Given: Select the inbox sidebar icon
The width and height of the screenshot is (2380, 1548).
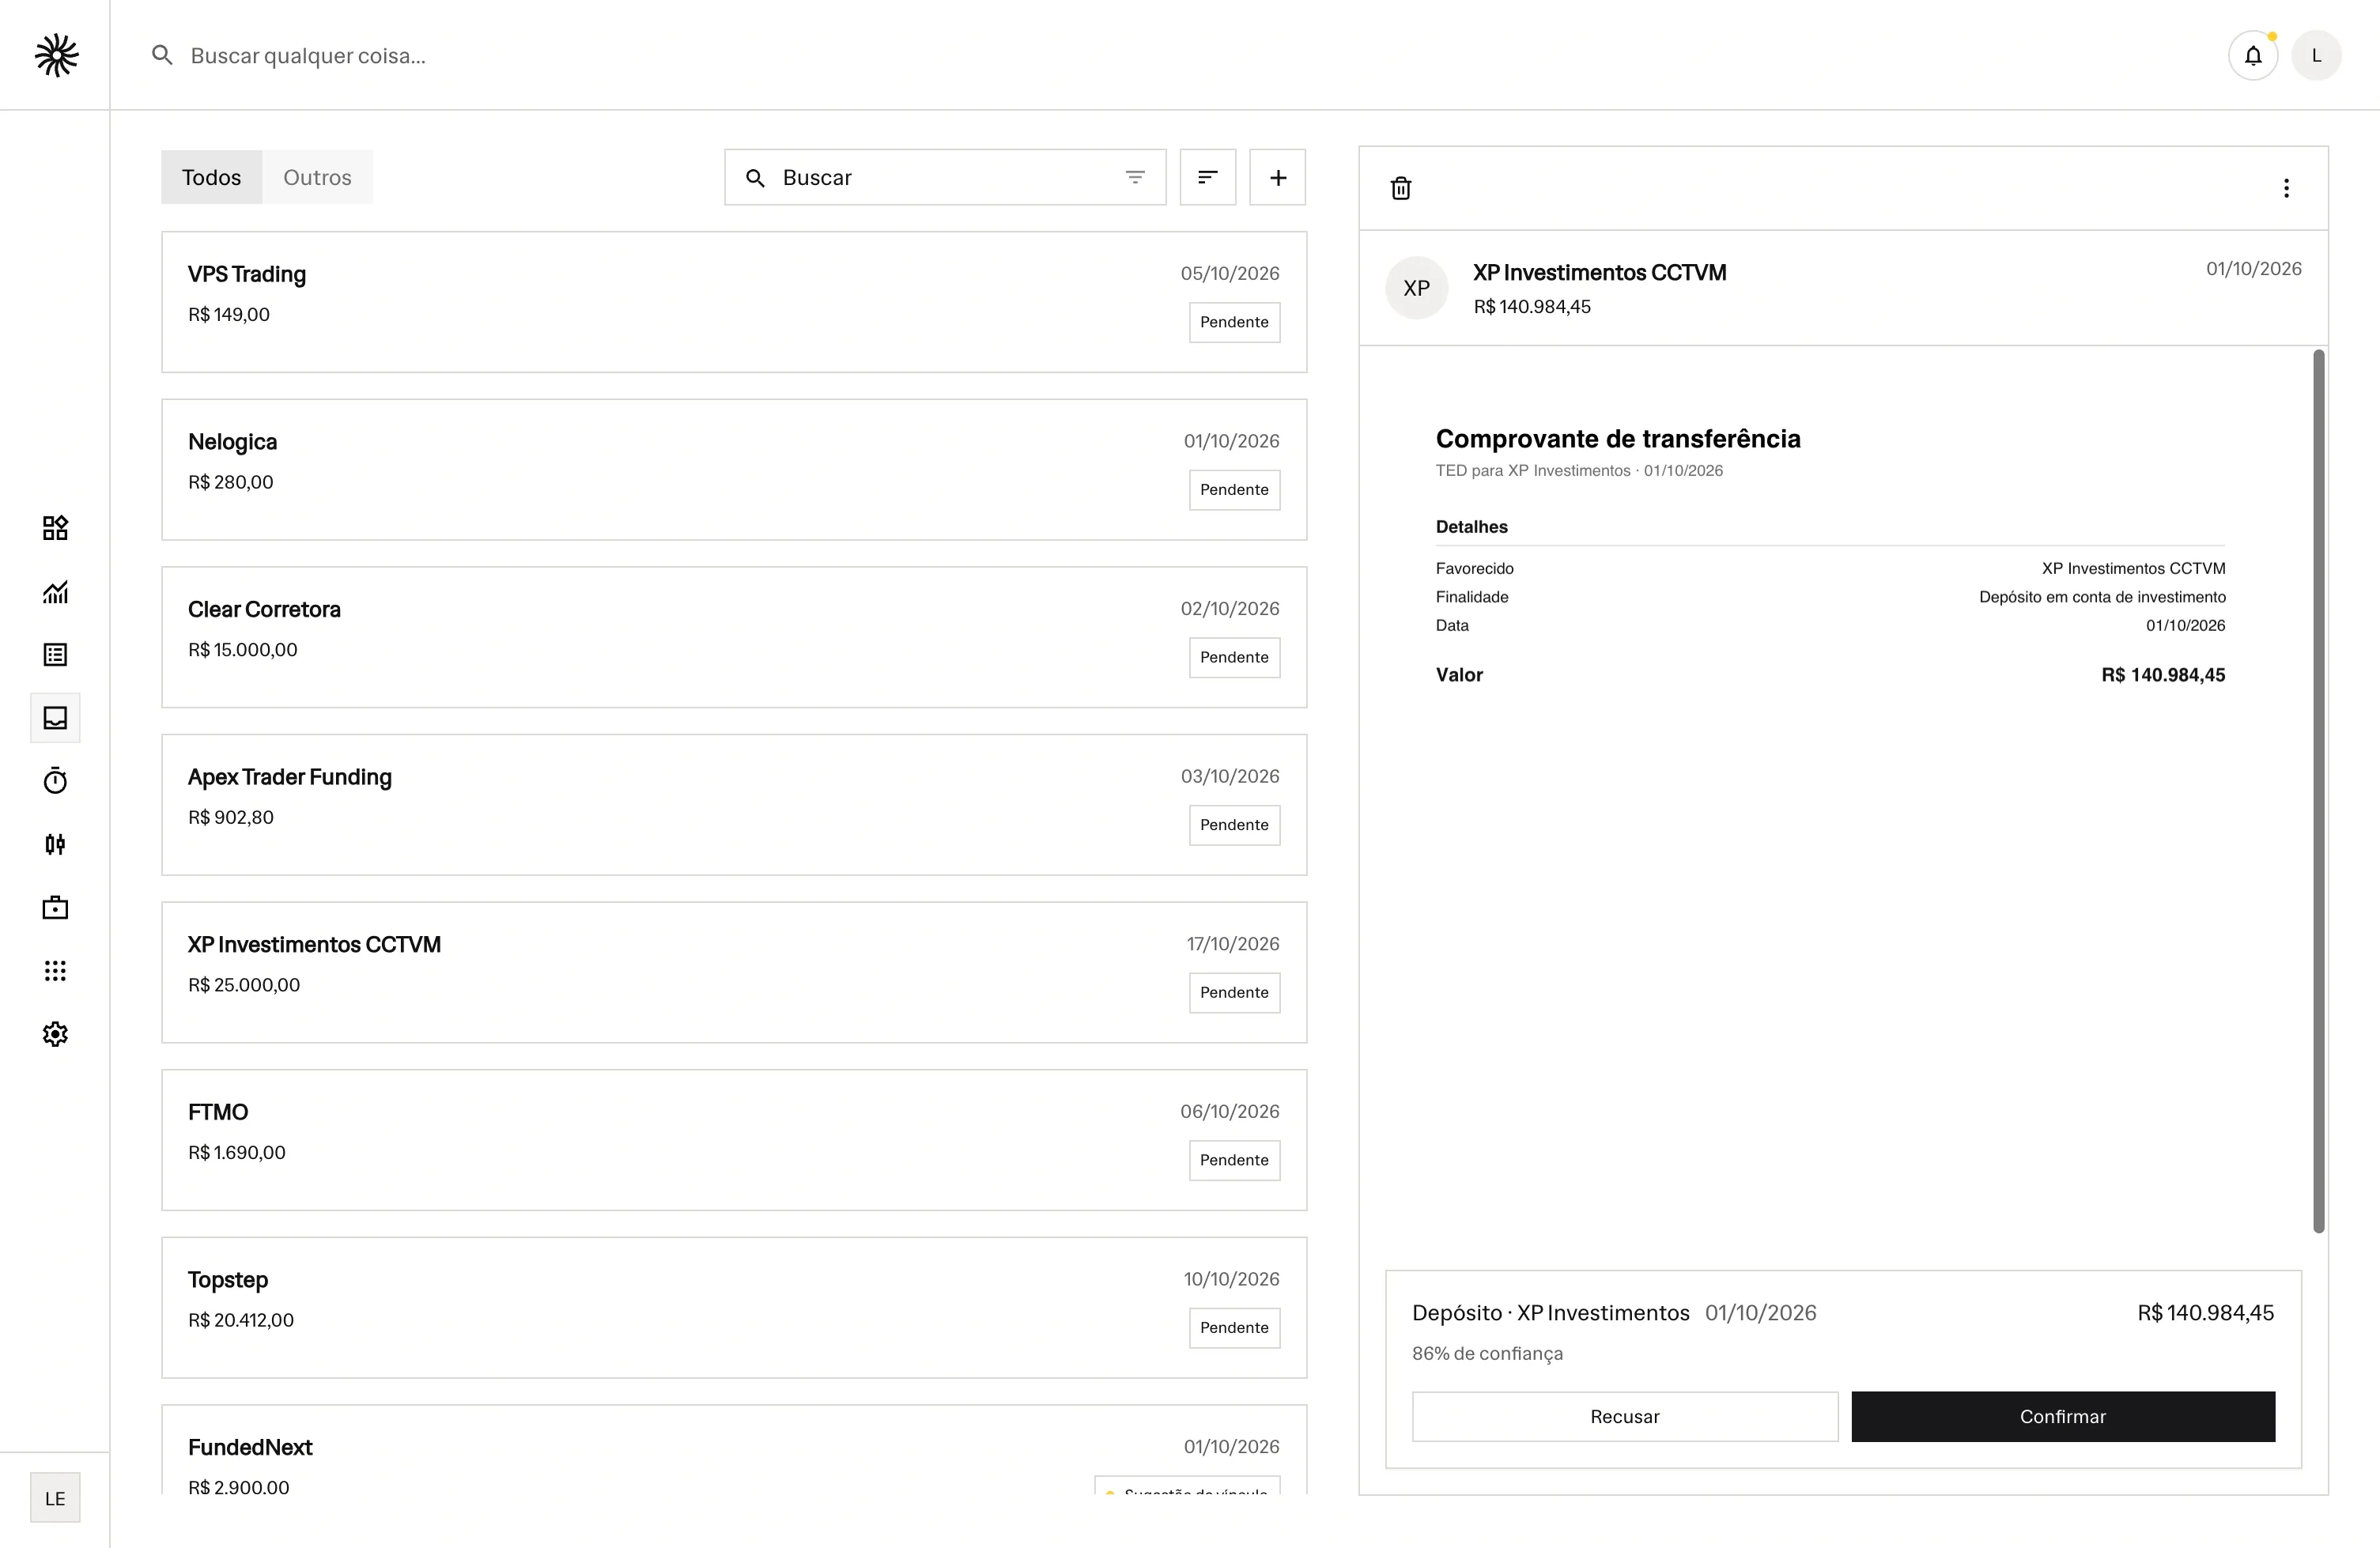Looking at the screenshot, I should [x=55, y=718].
